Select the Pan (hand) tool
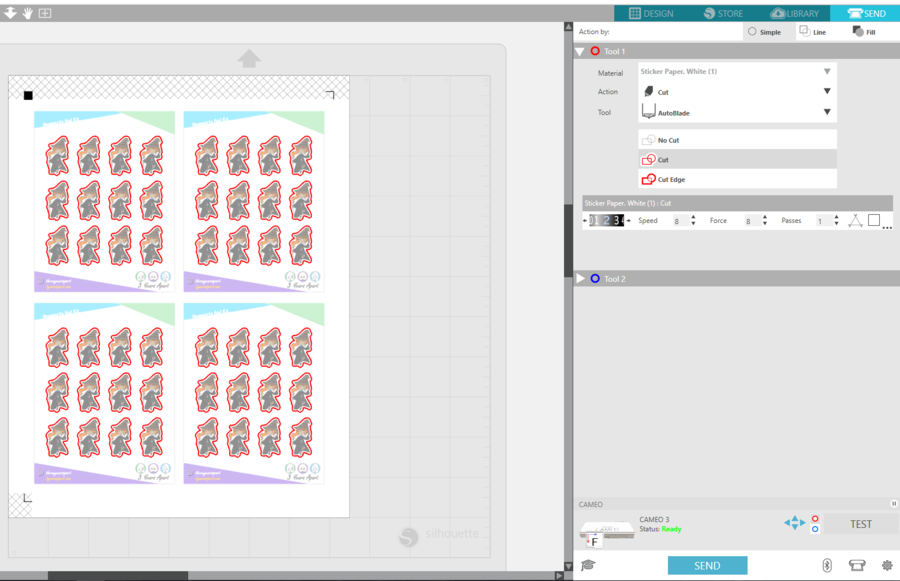 coord(27,13)
